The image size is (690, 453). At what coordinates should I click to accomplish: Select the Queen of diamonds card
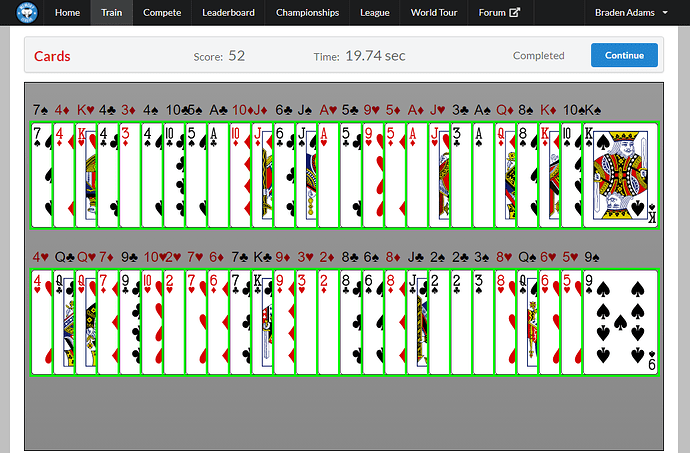point(505,175)
